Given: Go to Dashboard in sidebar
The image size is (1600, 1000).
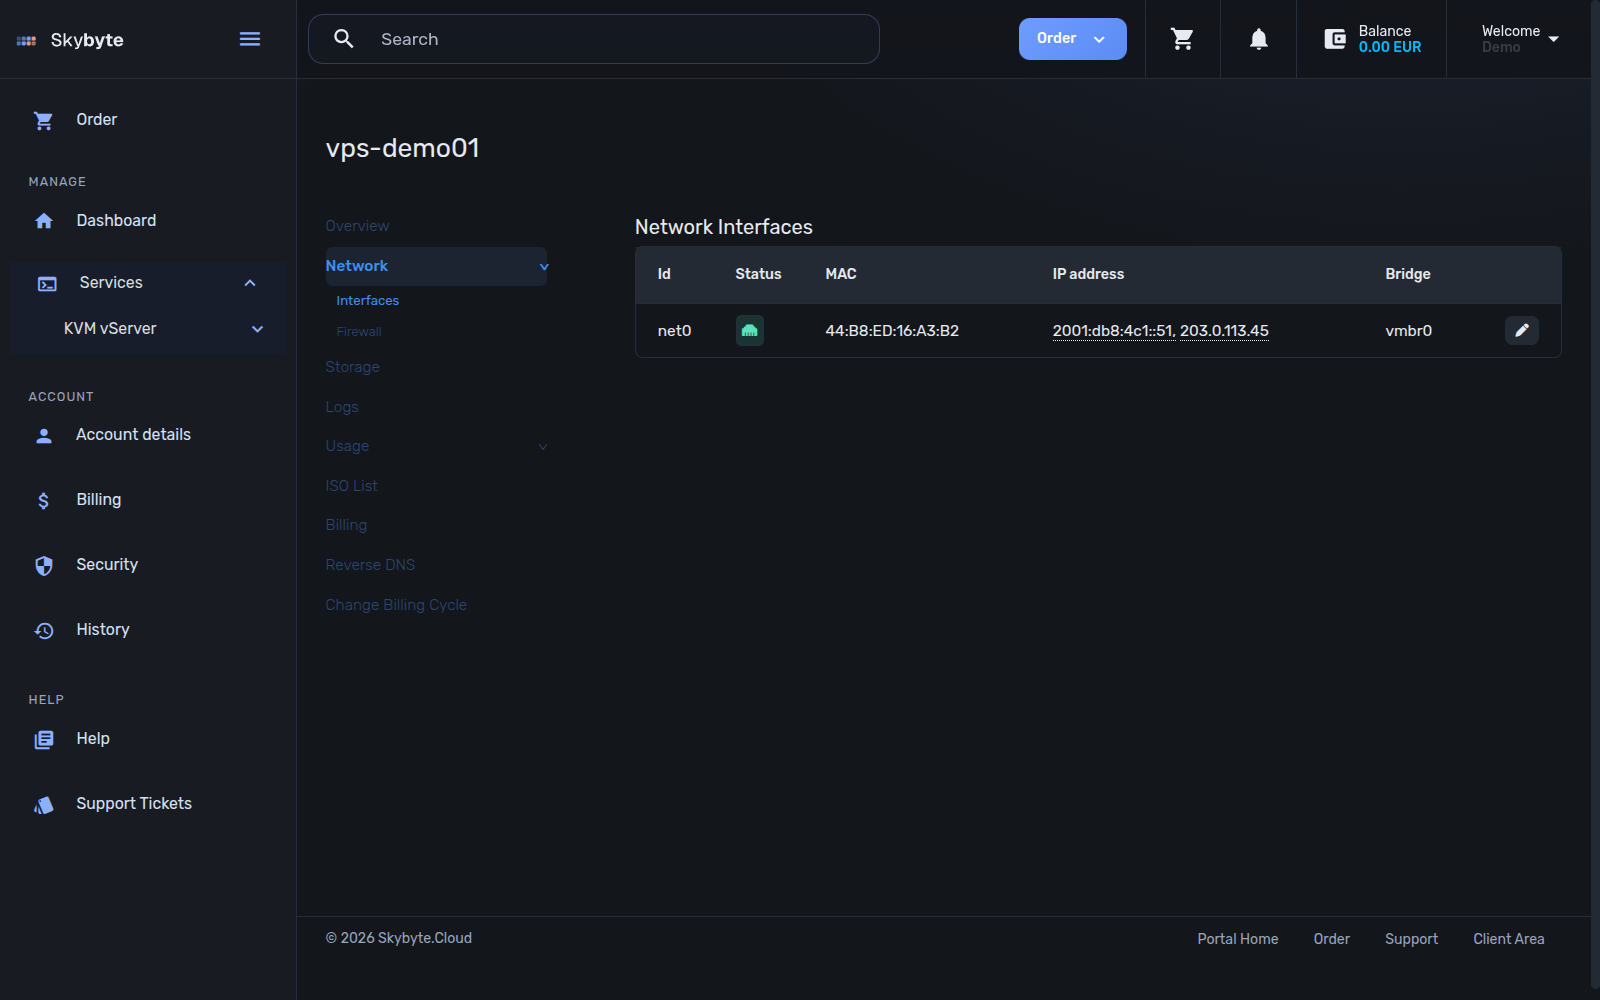Looking at the screenshot, I should click(116, 221).
